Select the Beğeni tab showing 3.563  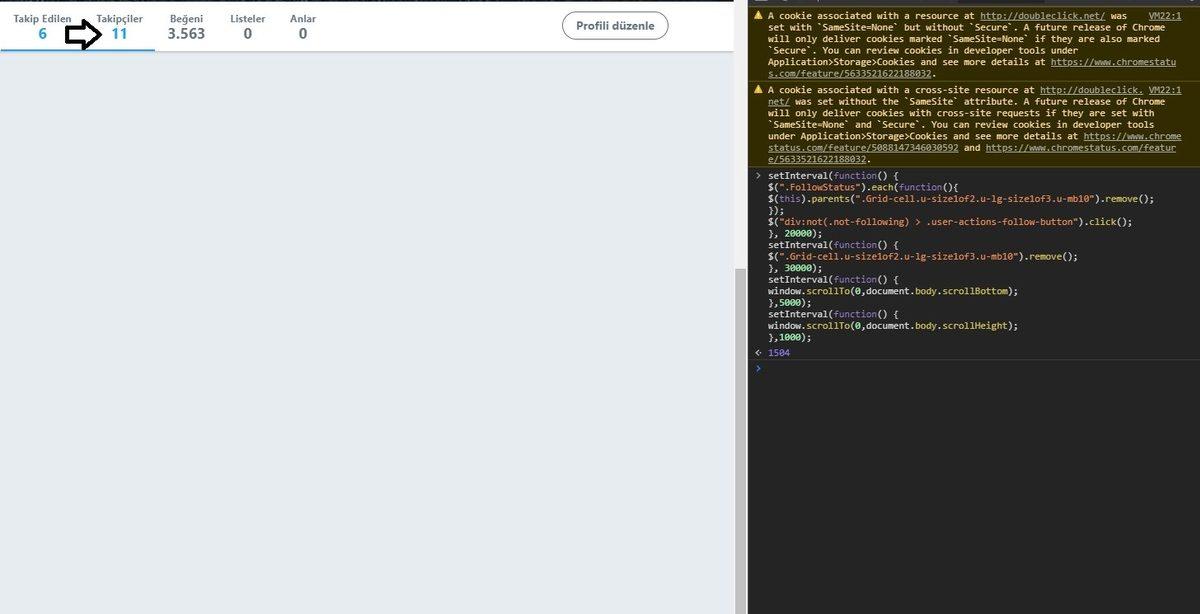[186, 27]
